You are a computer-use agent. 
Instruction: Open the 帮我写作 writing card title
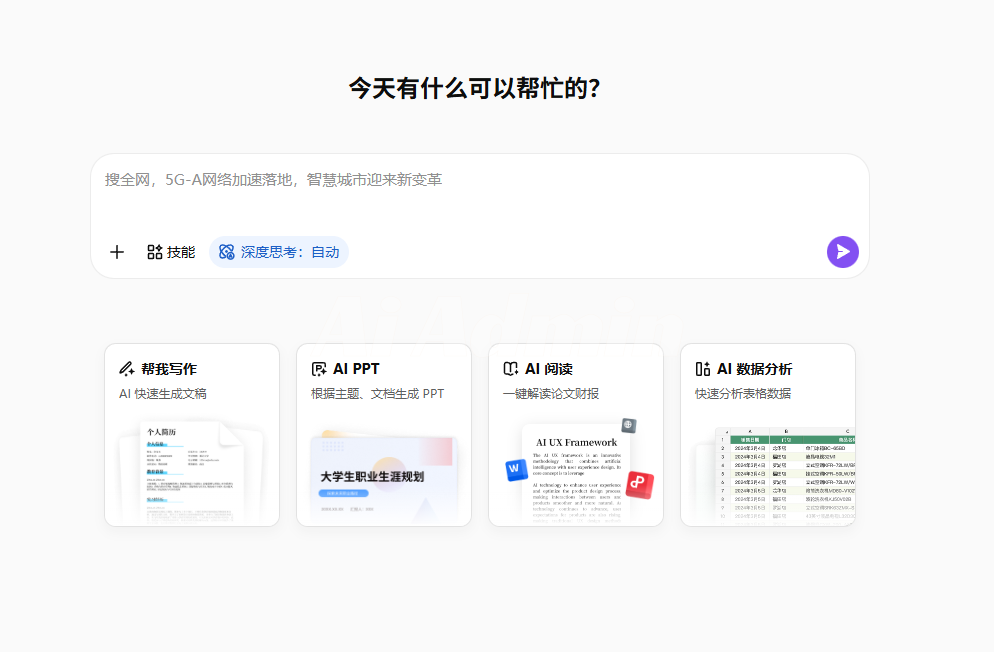pyautogui.click(x=169, y=369)
